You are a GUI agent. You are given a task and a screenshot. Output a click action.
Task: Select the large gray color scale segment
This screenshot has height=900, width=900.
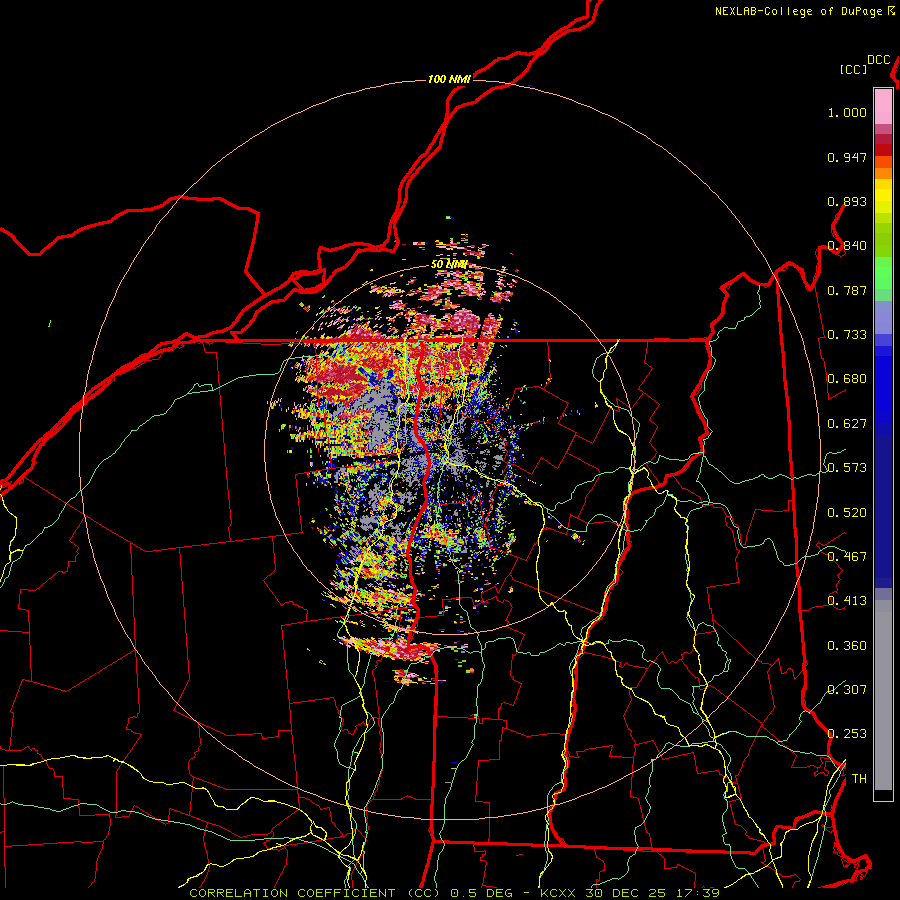pyautogui.click(x=883, y=695)
